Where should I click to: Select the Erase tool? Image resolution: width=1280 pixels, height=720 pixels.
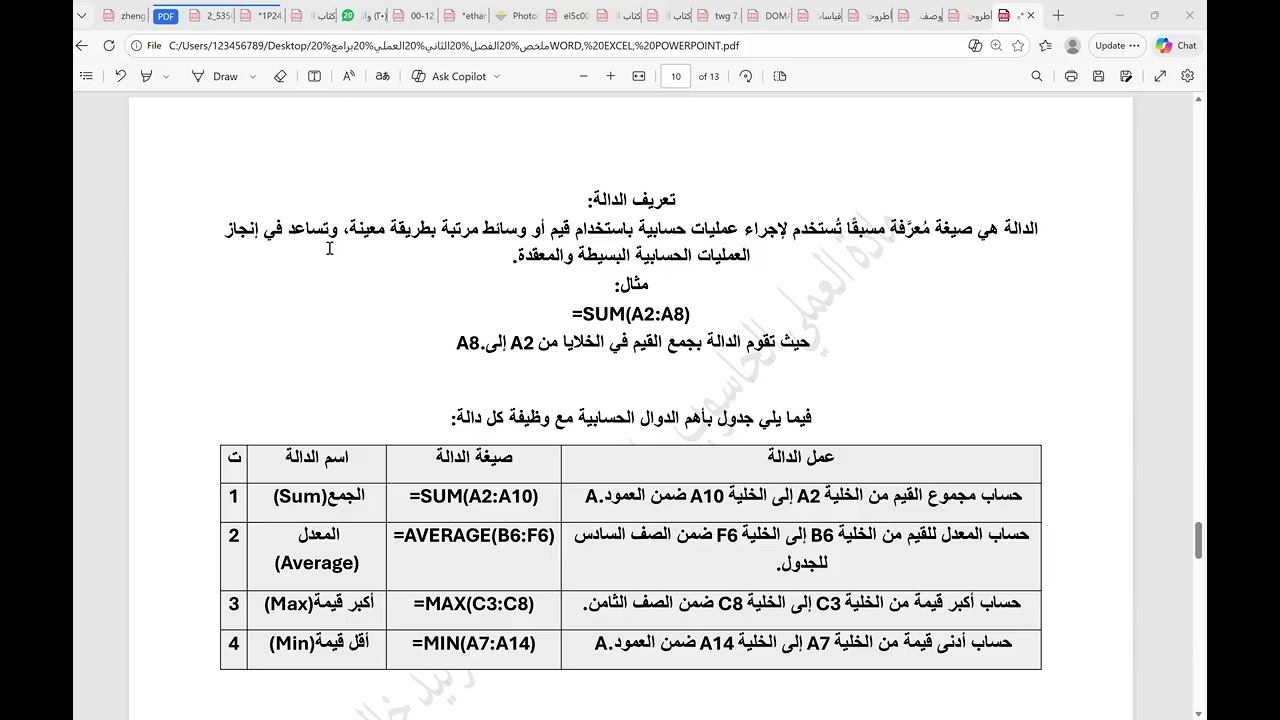280,76
